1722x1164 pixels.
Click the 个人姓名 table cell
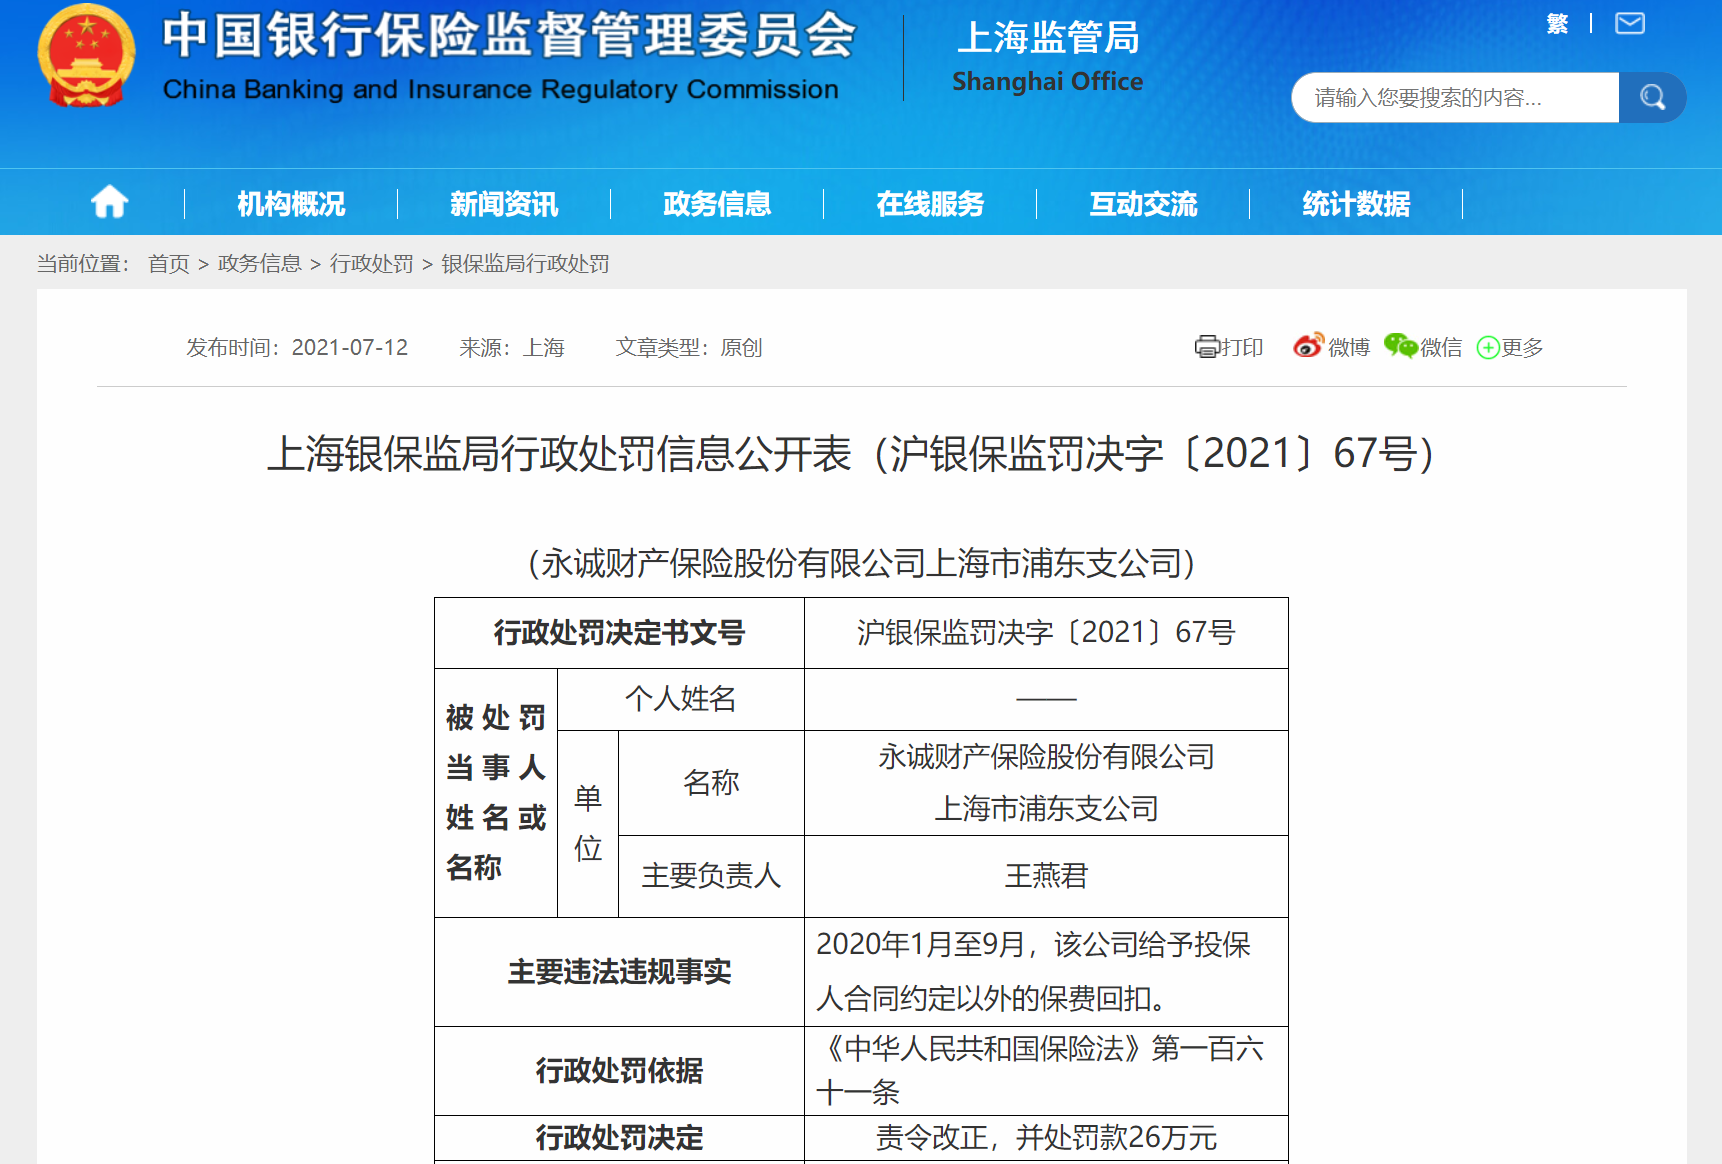680,699
